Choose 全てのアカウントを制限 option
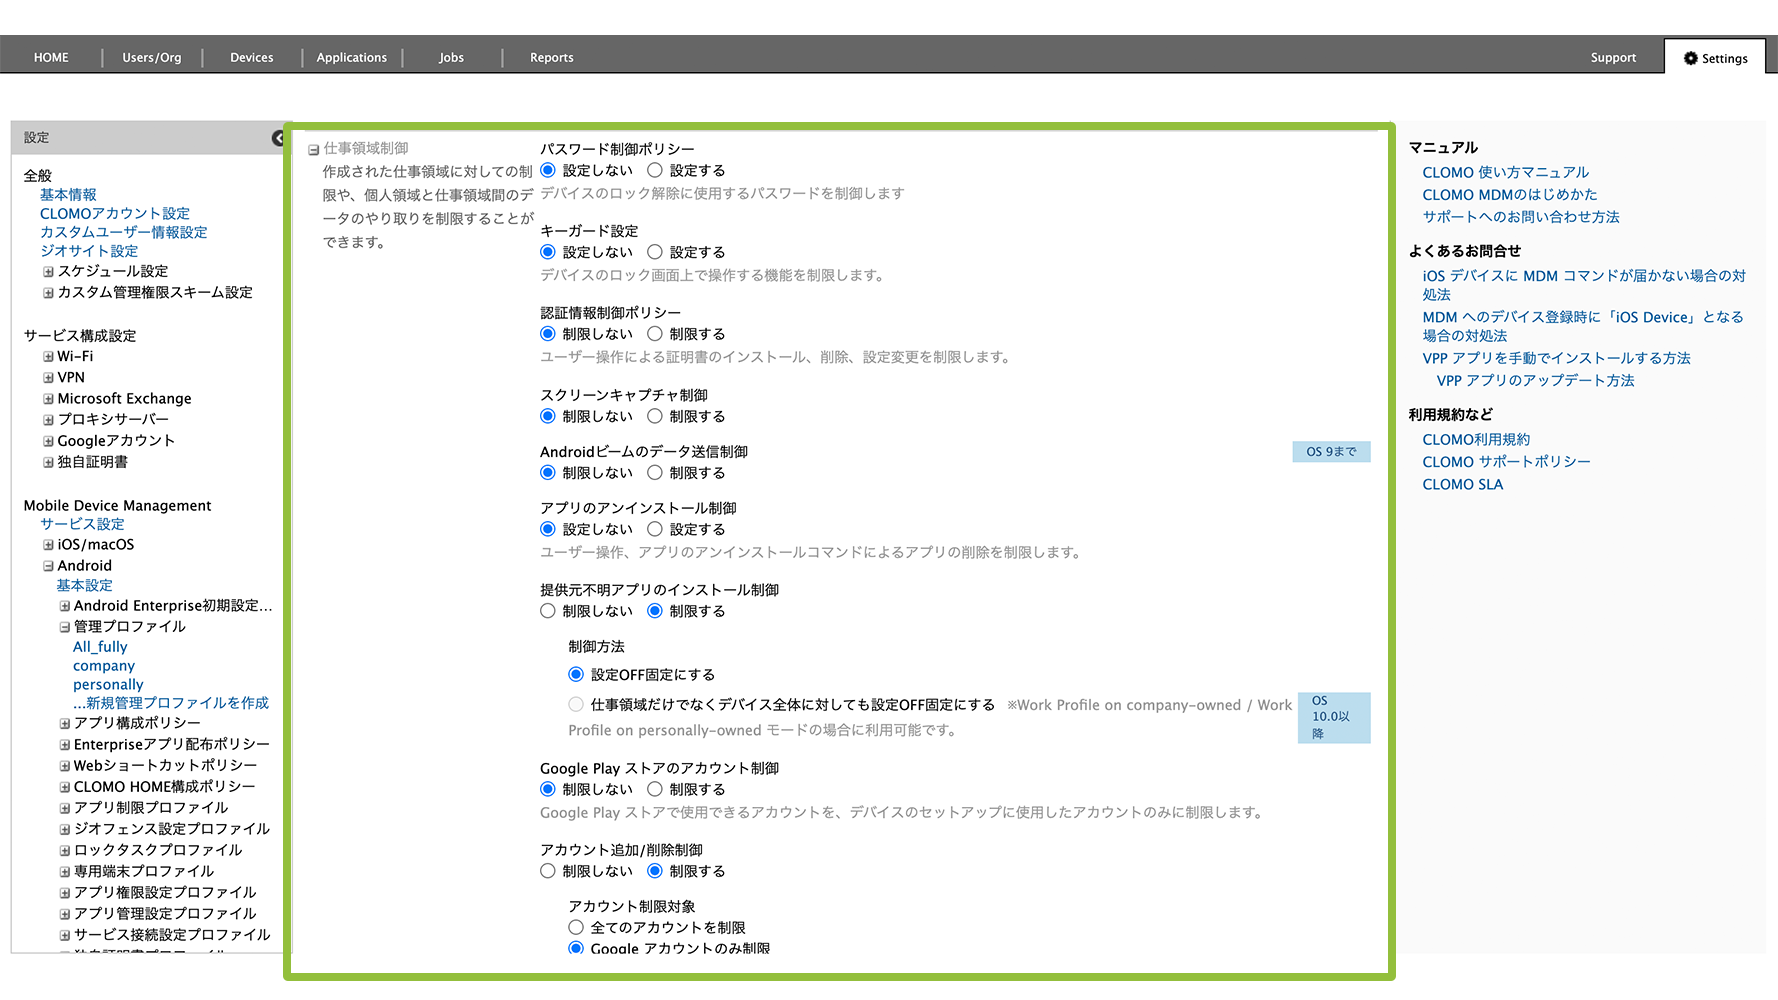The height and width of the screenshot is (1000, 1778). [576, 928]
